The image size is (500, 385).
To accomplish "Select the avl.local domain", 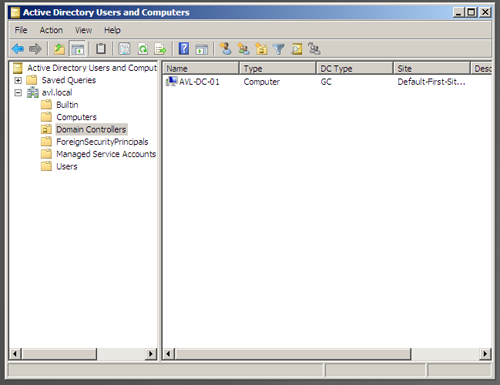I will point(57,92).
